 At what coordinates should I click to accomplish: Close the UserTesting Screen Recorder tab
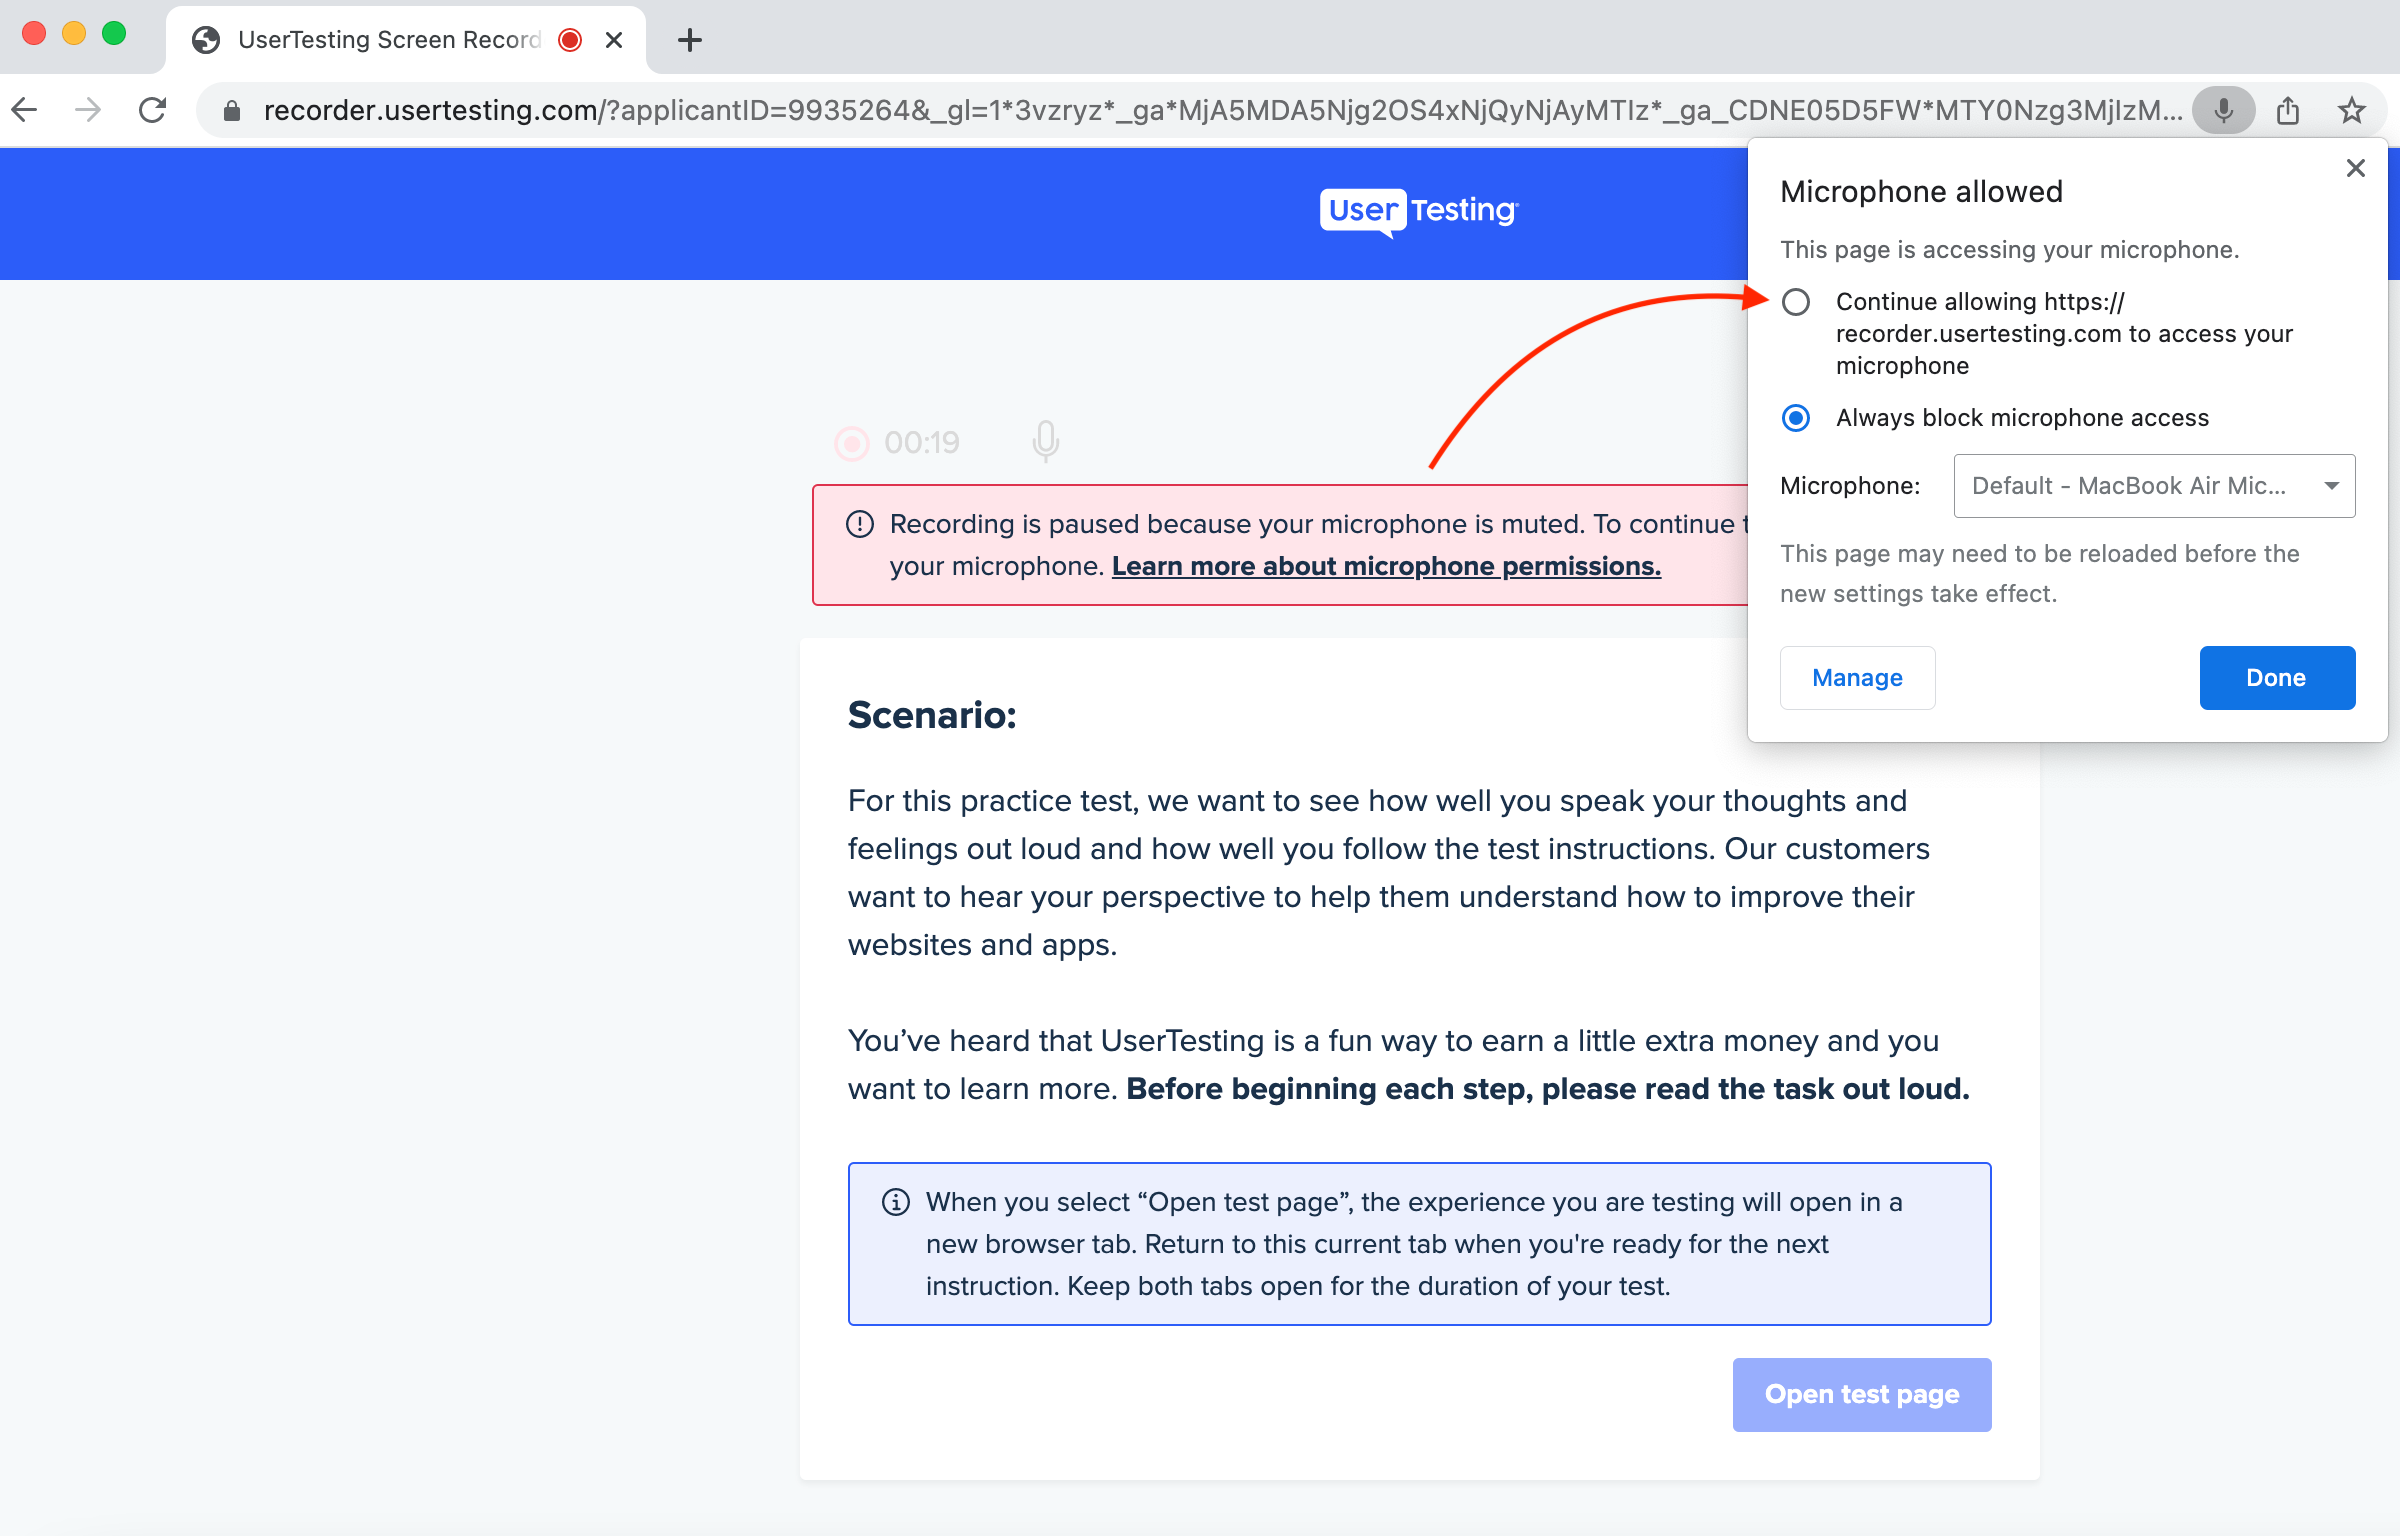click(x=614, y=40)
